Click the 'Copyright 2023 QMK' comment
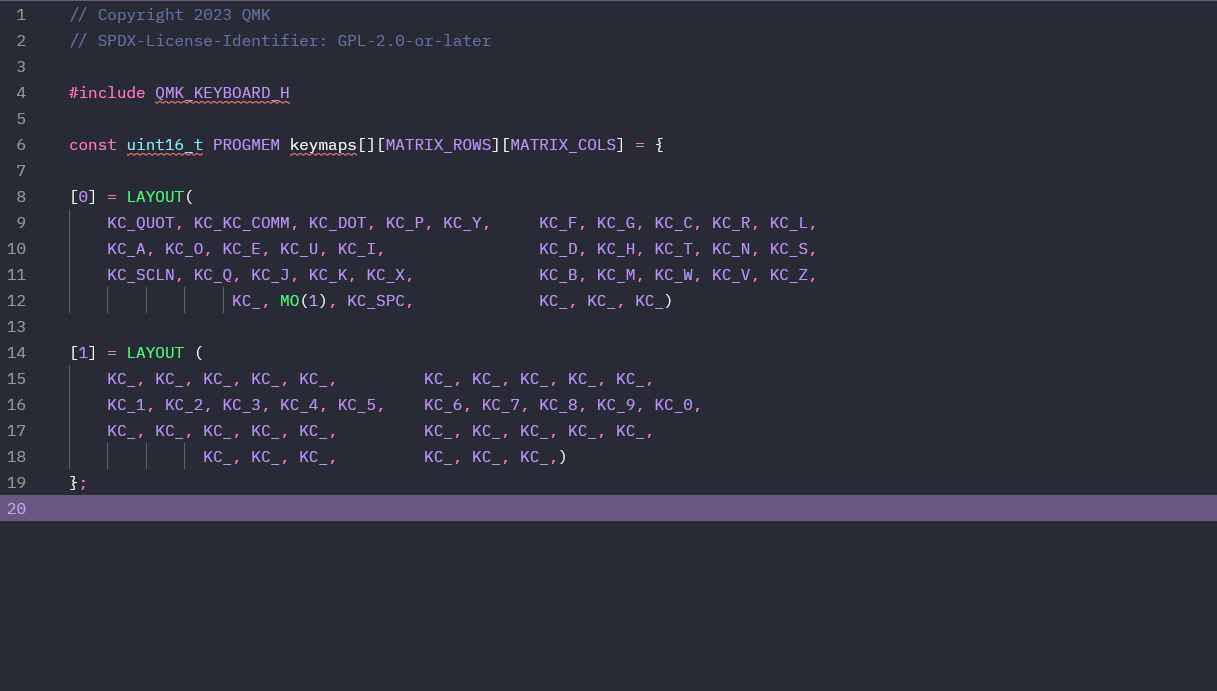 click(x=170, y=15)
